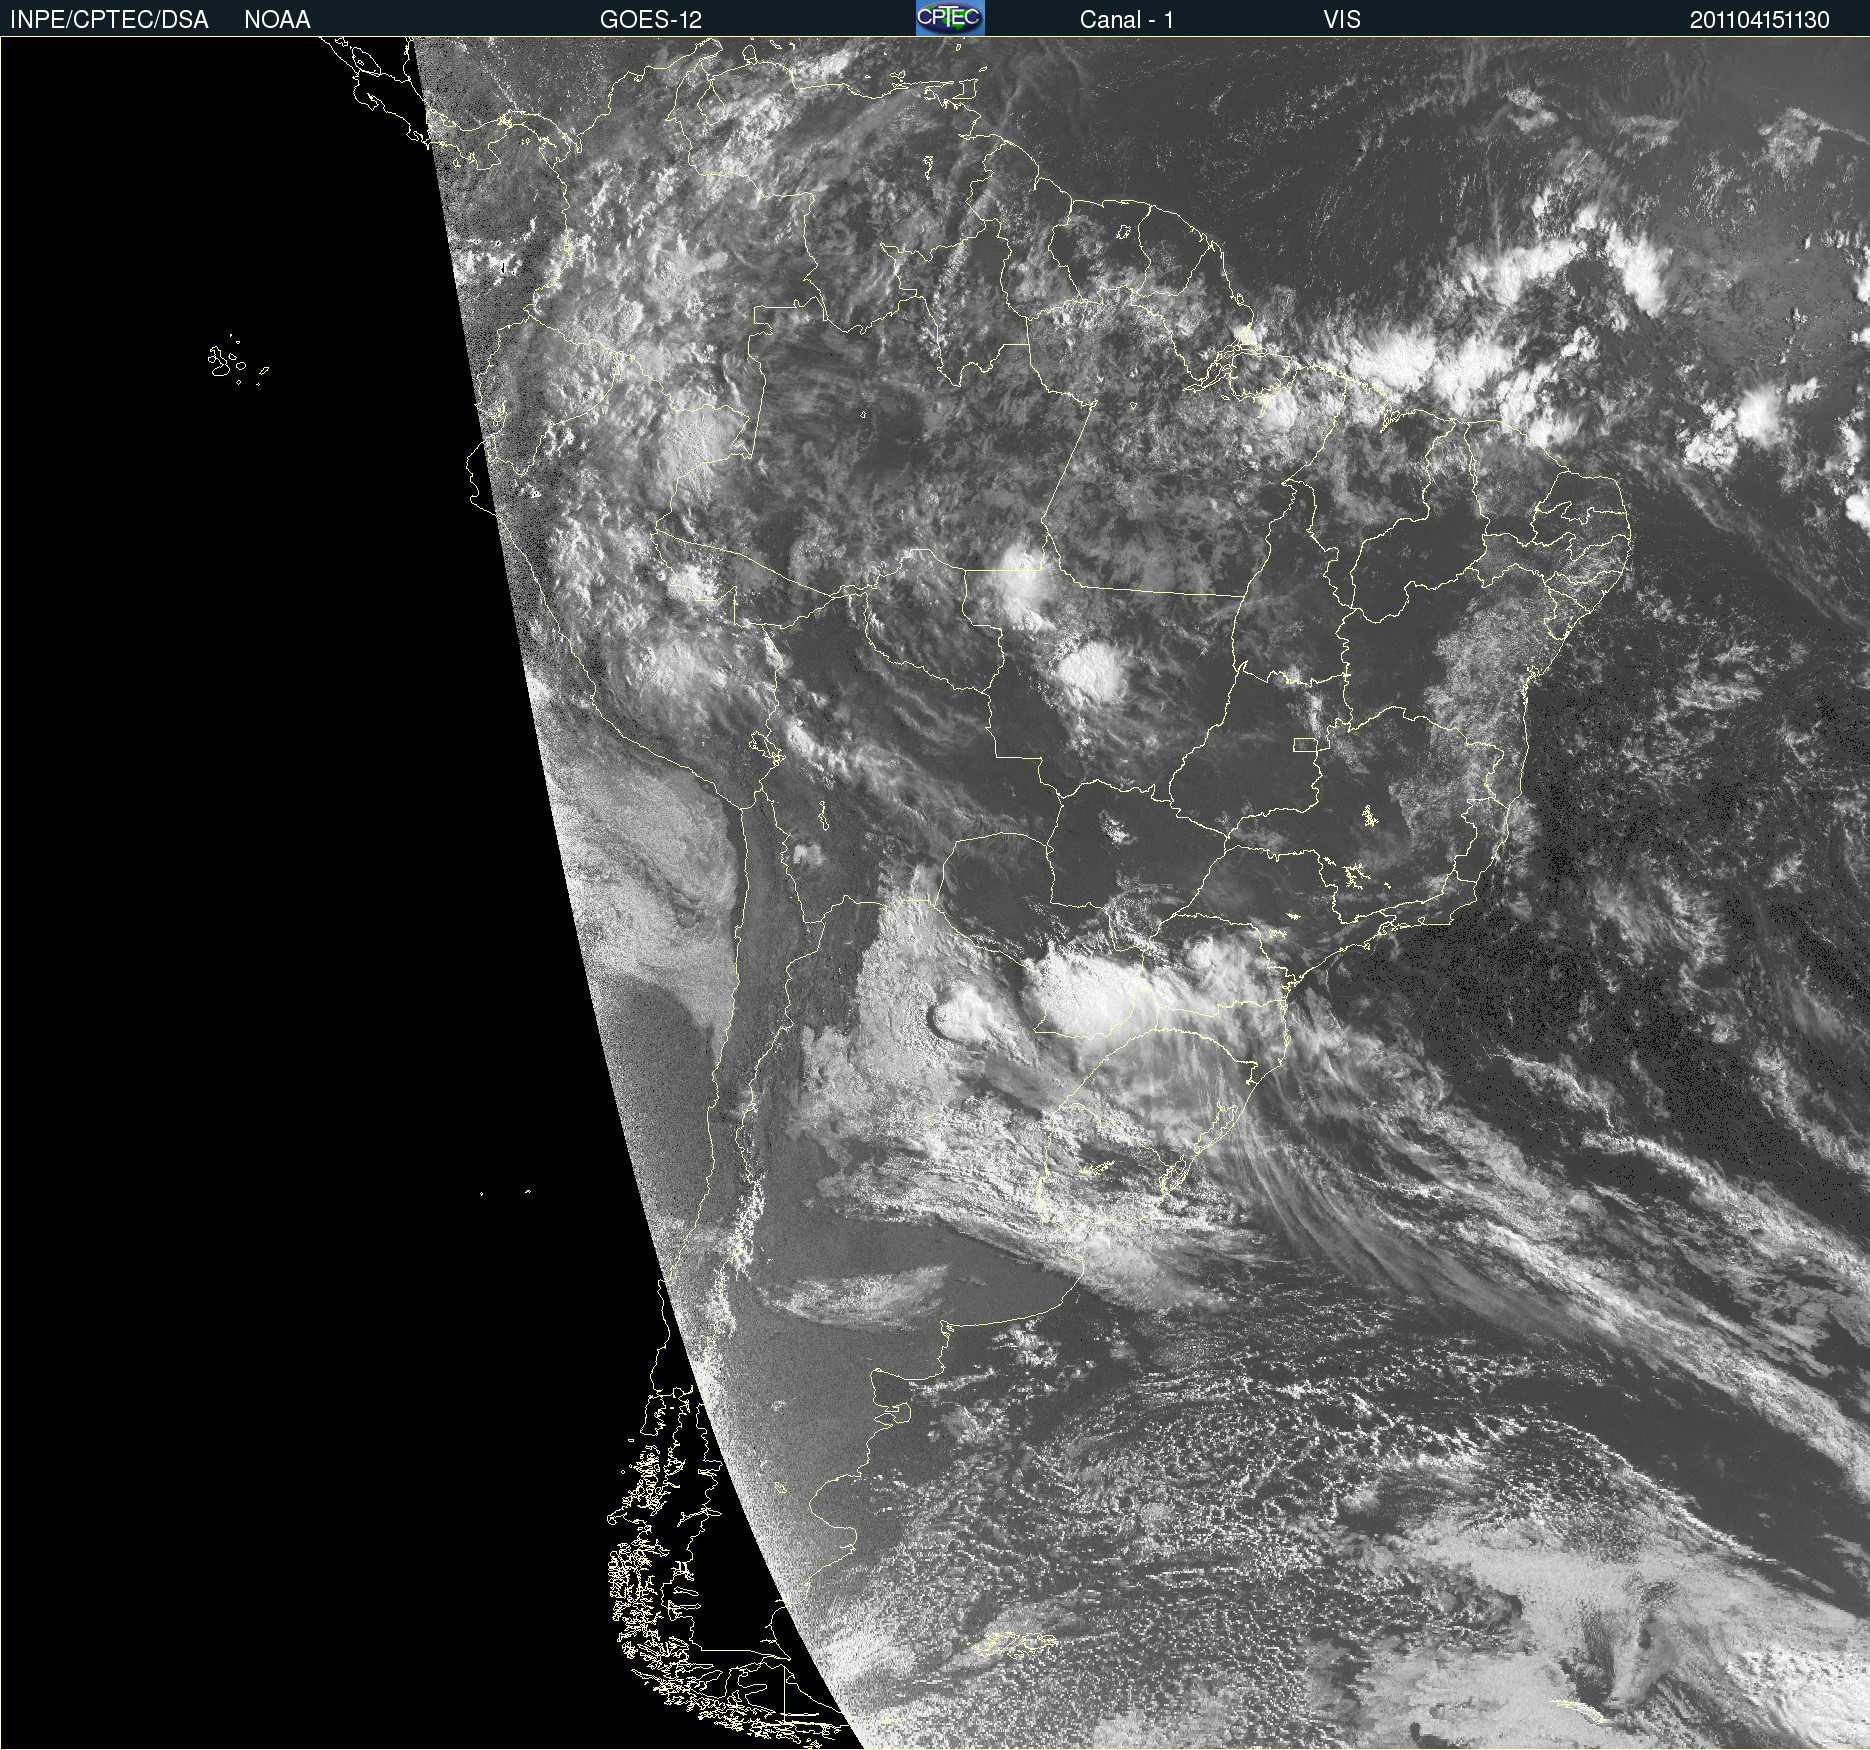The height and width of the screenshot is (1750, 1870).
Task: Select the INPE/CPTEC/DSA header text
Action: point(109,20)
